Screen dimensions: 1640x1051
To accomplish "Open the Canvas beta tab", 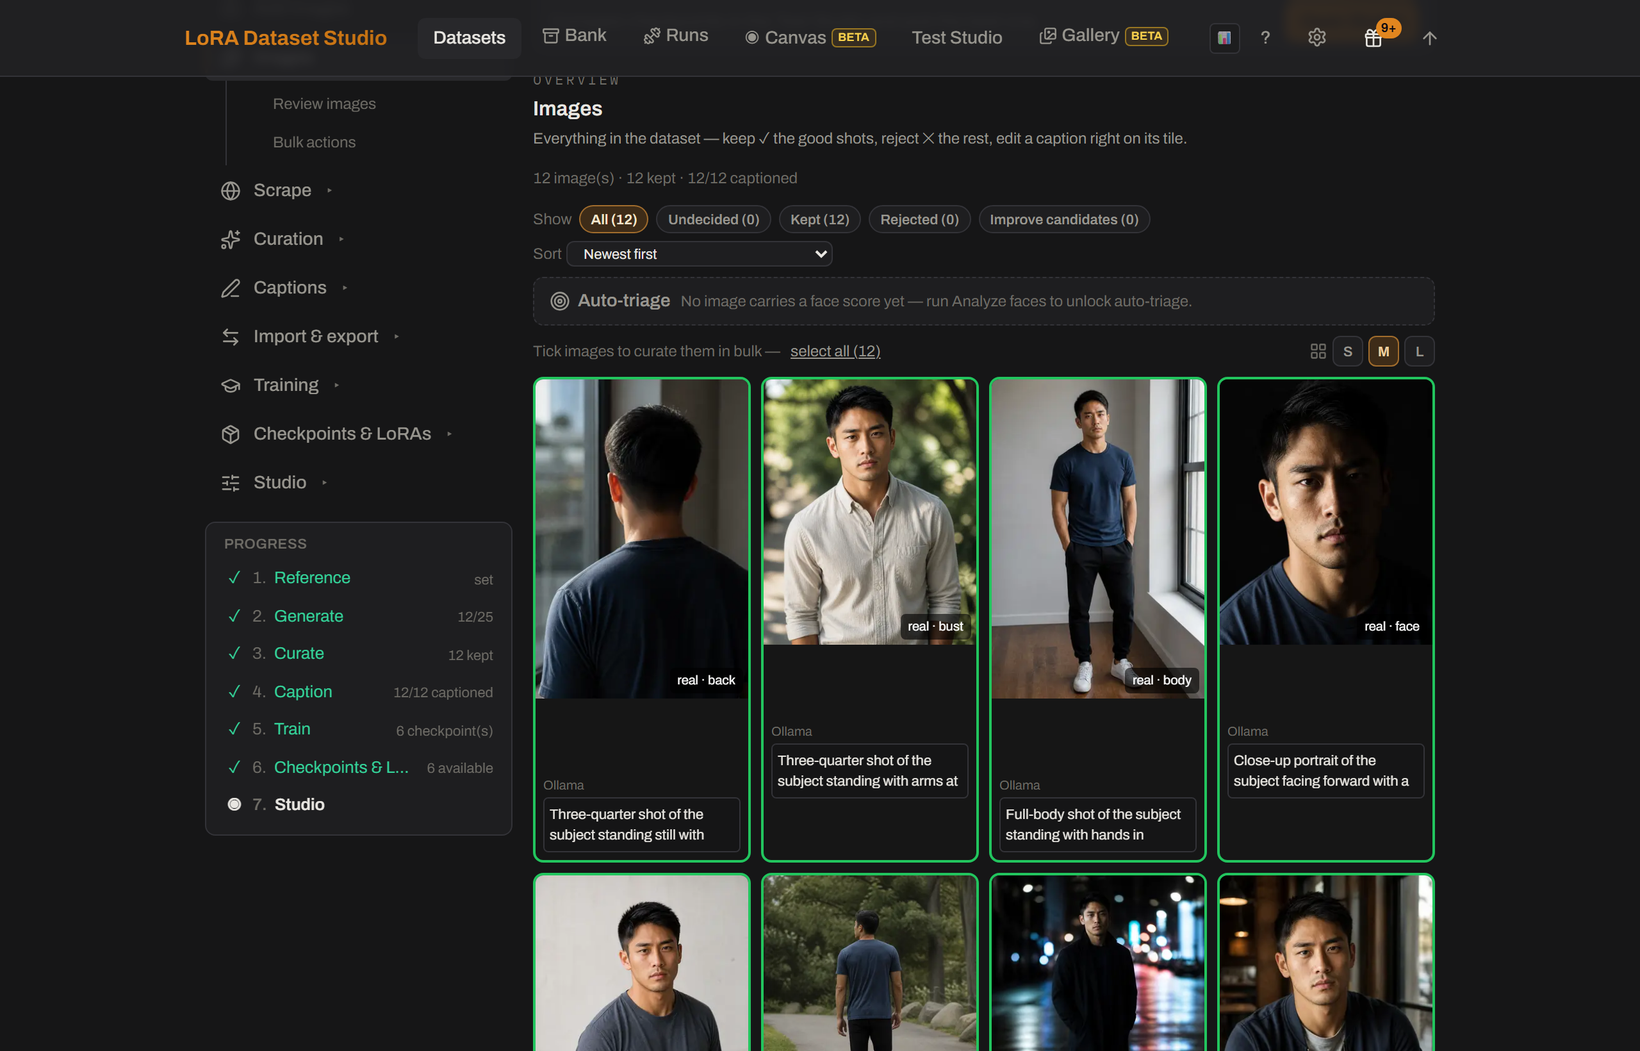I will pos(811,38).
